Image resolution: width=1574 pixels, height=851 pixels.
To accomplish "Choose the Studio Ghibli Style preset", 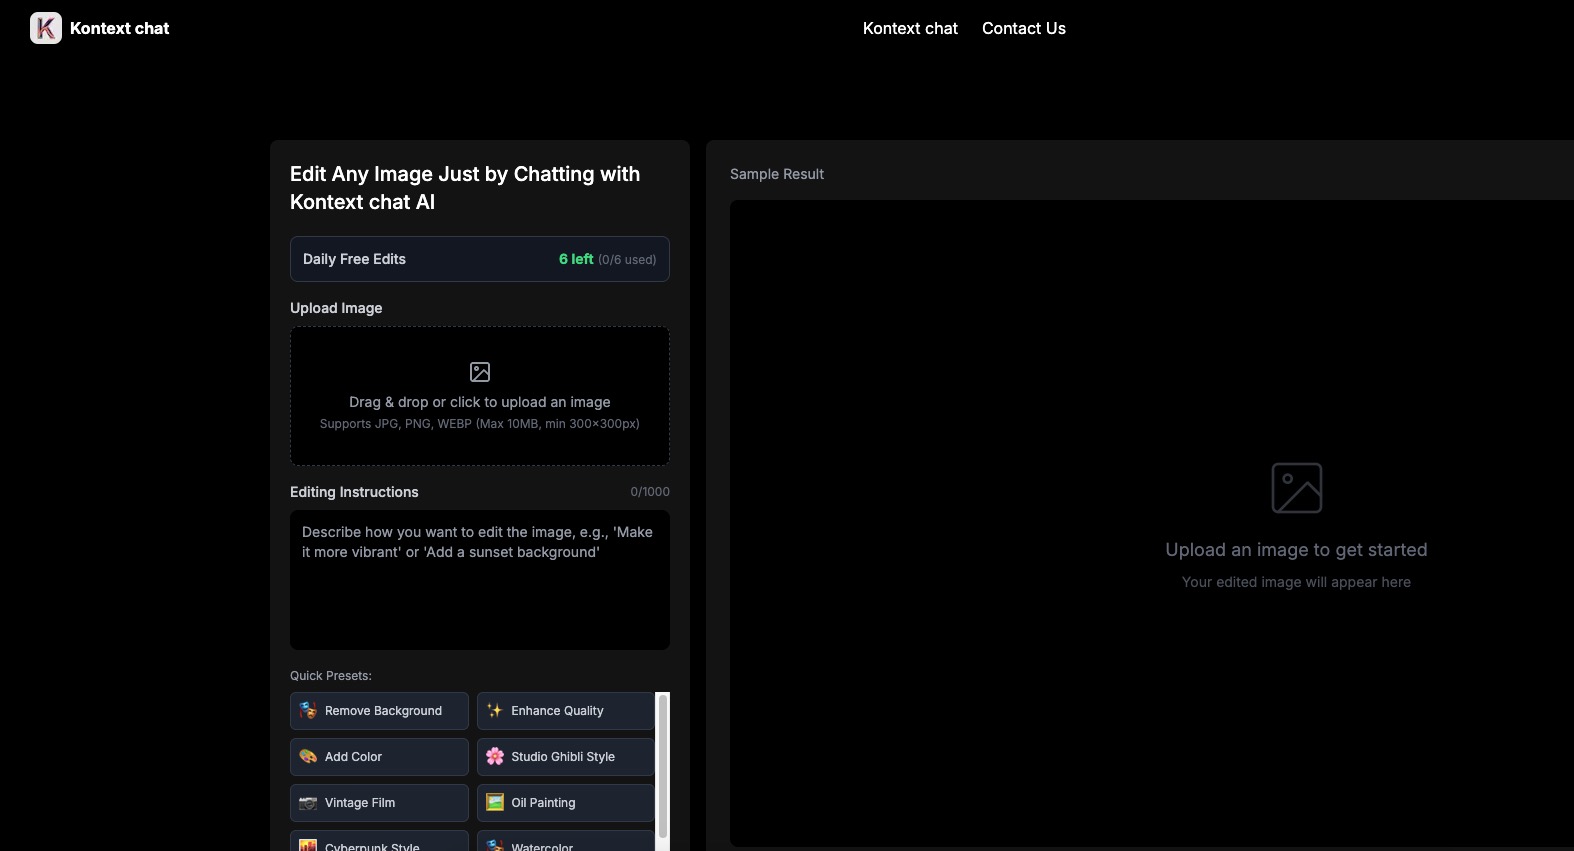I will click(563, 757).
